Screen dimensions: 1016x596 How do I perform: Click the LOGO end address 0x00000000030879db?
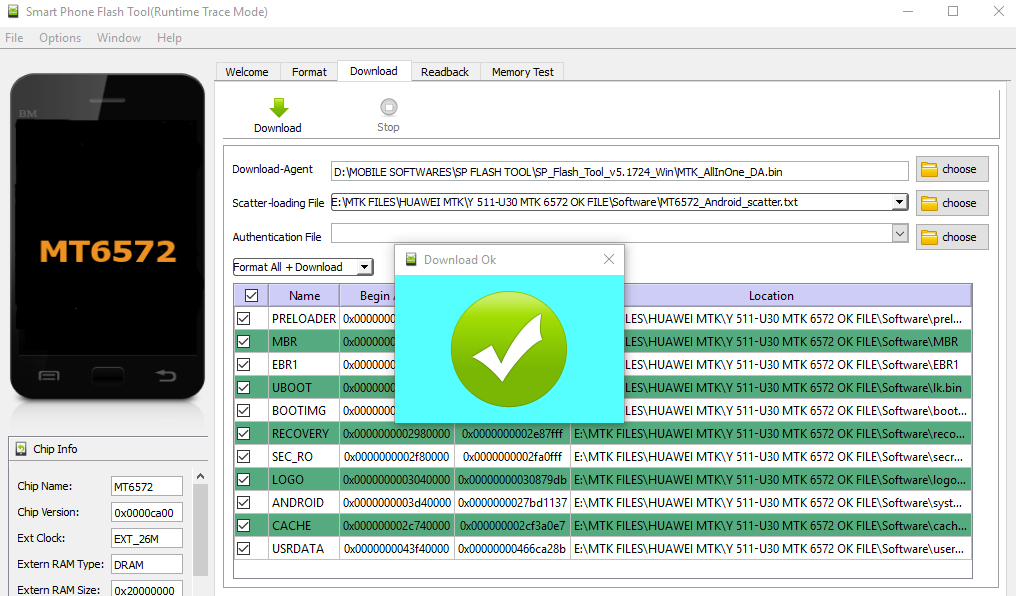pos(512,480)
